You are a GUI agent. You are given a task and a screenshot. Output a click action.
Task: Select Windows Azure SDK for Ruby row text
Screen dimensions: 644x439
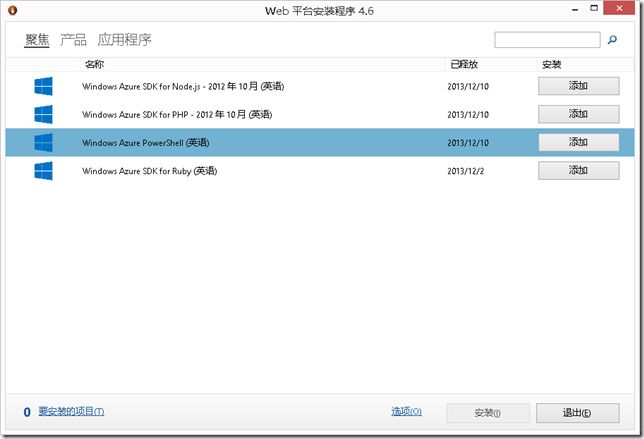150,171
